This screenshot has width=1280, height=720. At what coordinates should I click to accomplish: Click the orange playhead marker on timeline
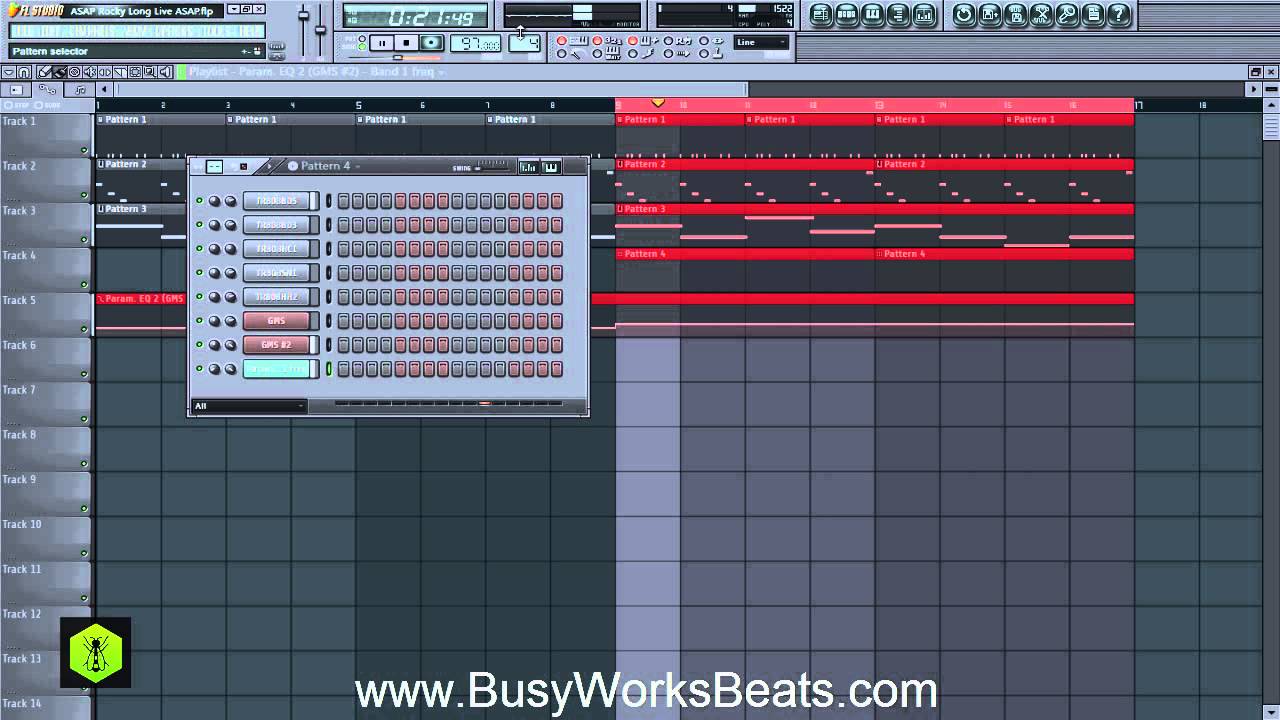pyautogui.click(x=657, y=103)
